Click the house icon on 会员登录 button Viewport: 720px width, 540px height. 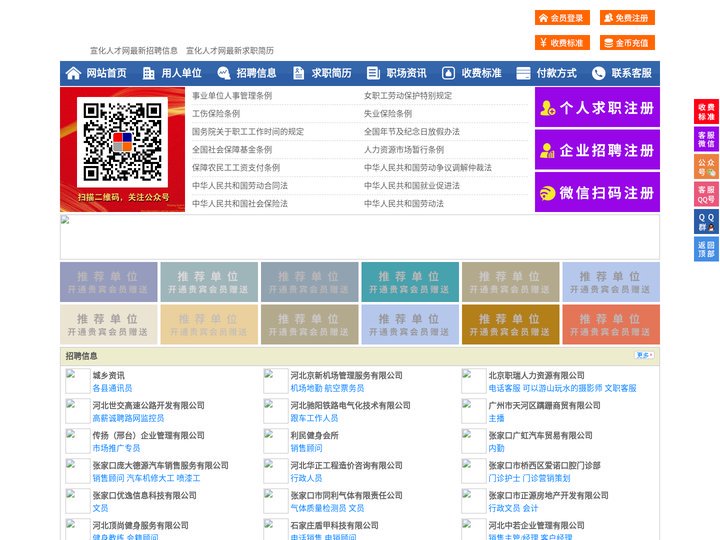click(544, 18)
